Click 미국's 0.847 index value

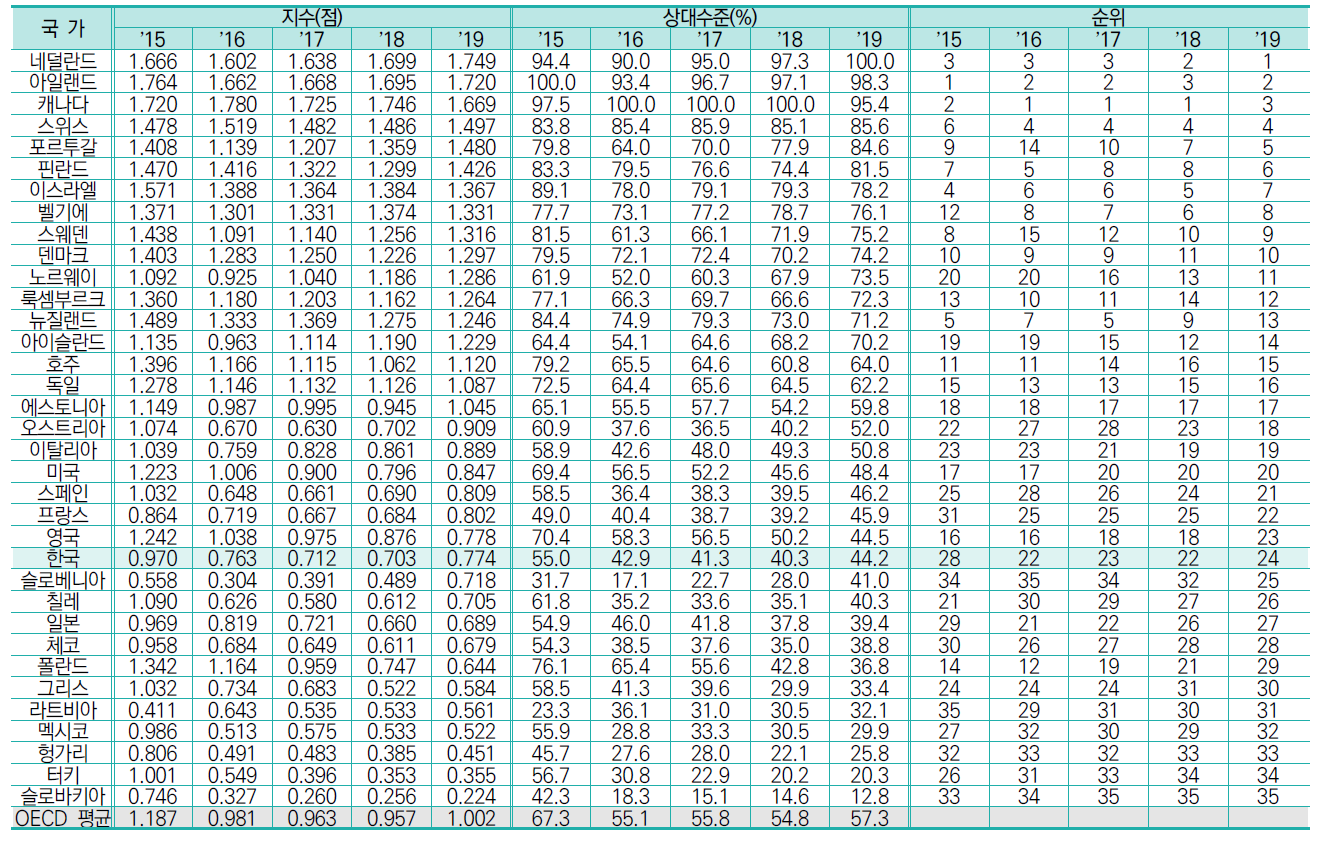pos(471,472)
